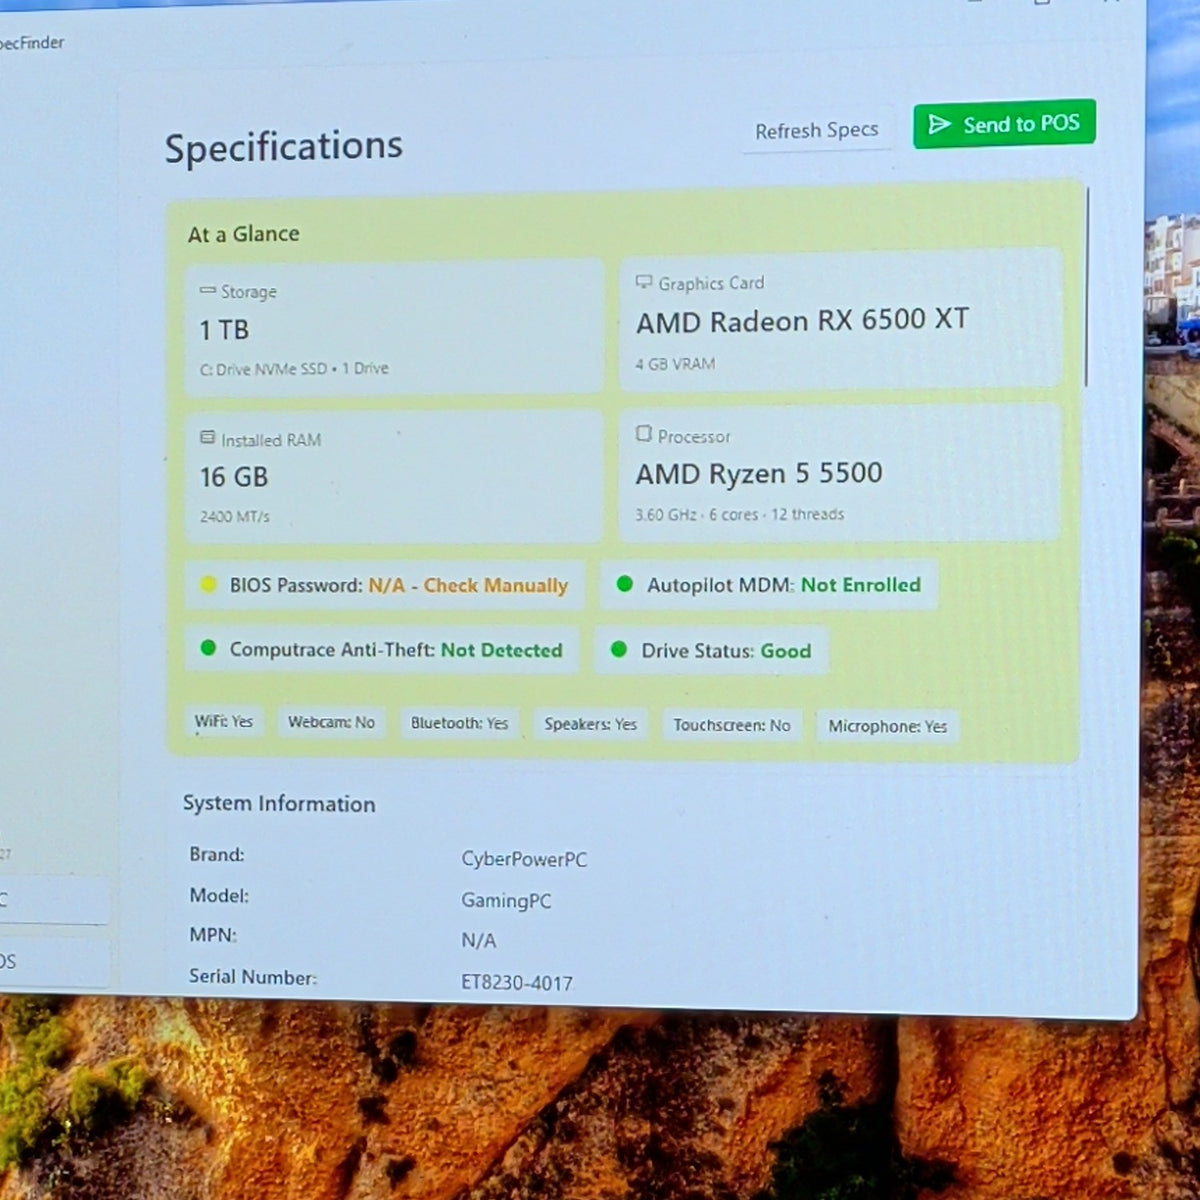Image resolution: width=1200 pixels, height=1200 pixels.
Task: Click the Serial Number: label
Action: click(253, 977)
